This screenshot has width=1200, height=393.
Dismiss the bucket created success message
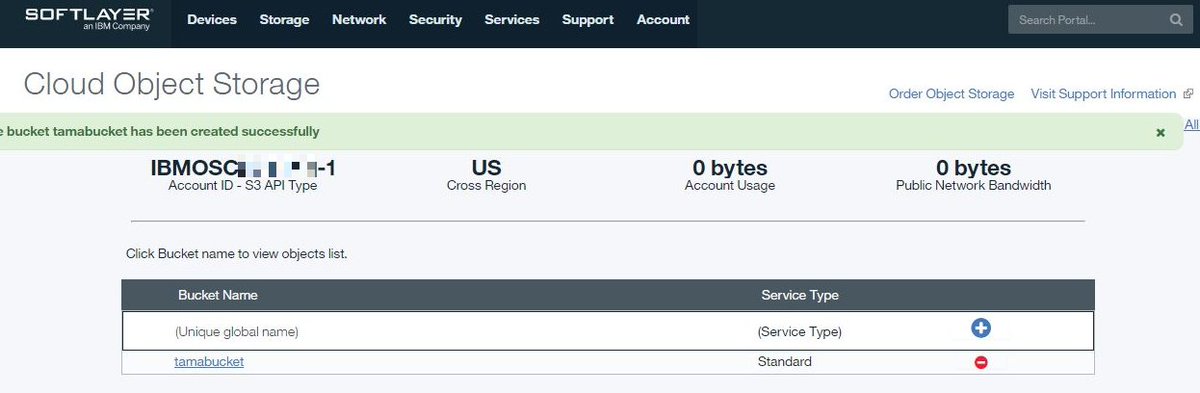1161,132
